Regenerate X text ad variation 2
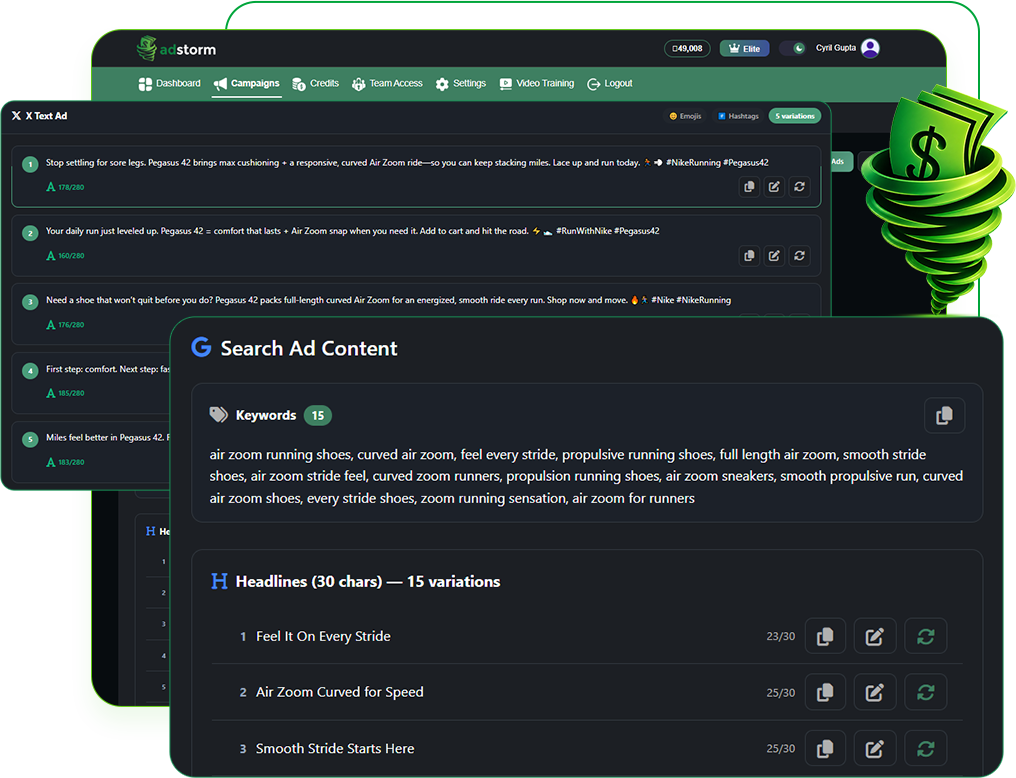This screenshot has height=778, width=1016. (x=800, y=255)
